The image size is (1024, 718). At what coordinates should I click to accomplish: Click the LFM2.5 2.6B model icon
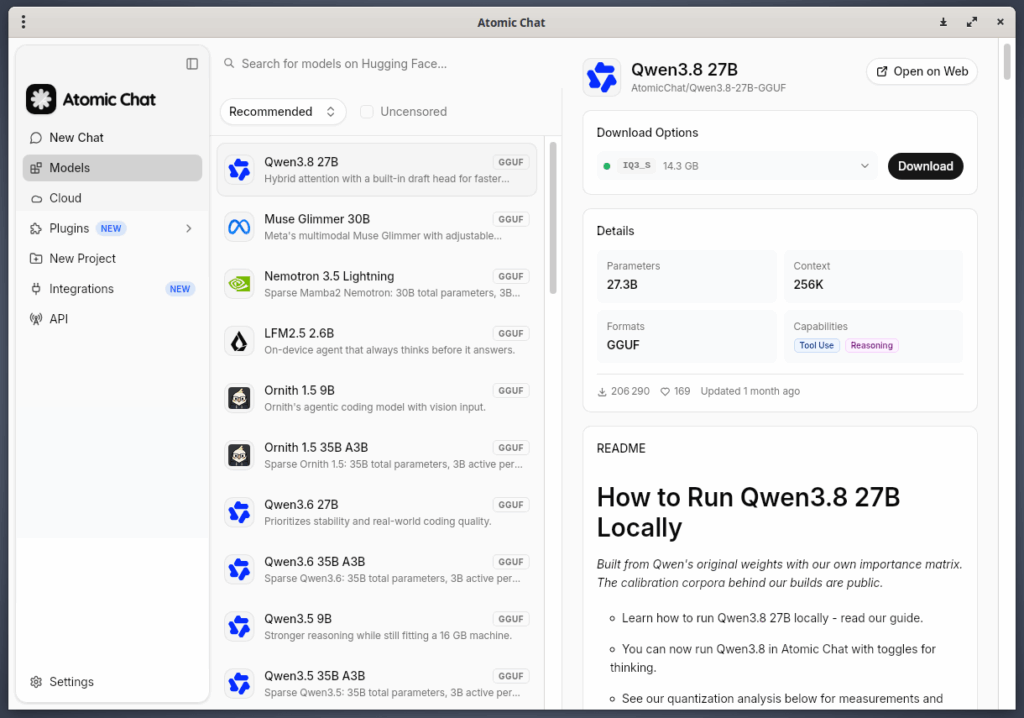point(239,341)
